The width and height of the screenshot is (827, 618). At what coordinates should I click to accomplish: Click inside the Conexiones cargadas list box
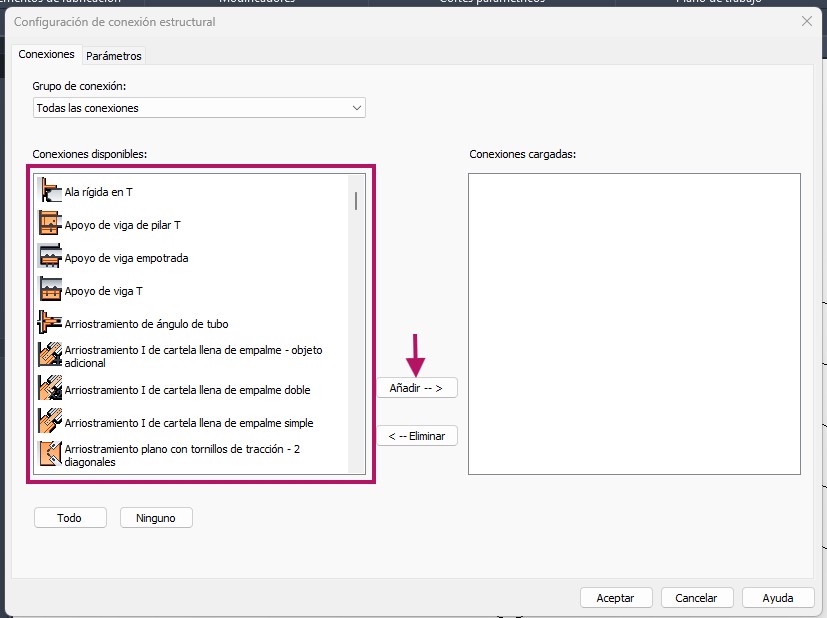634,324
